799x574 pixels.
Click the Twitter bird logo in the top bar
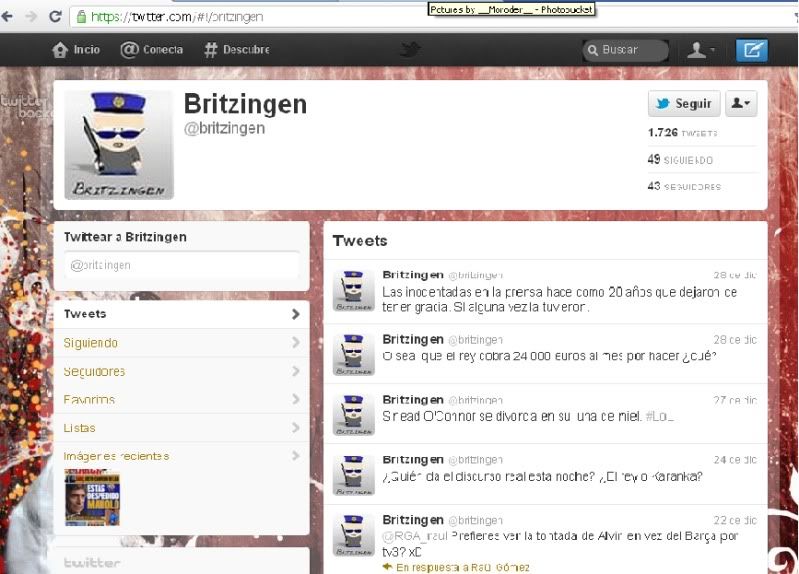tap(410, 49)
